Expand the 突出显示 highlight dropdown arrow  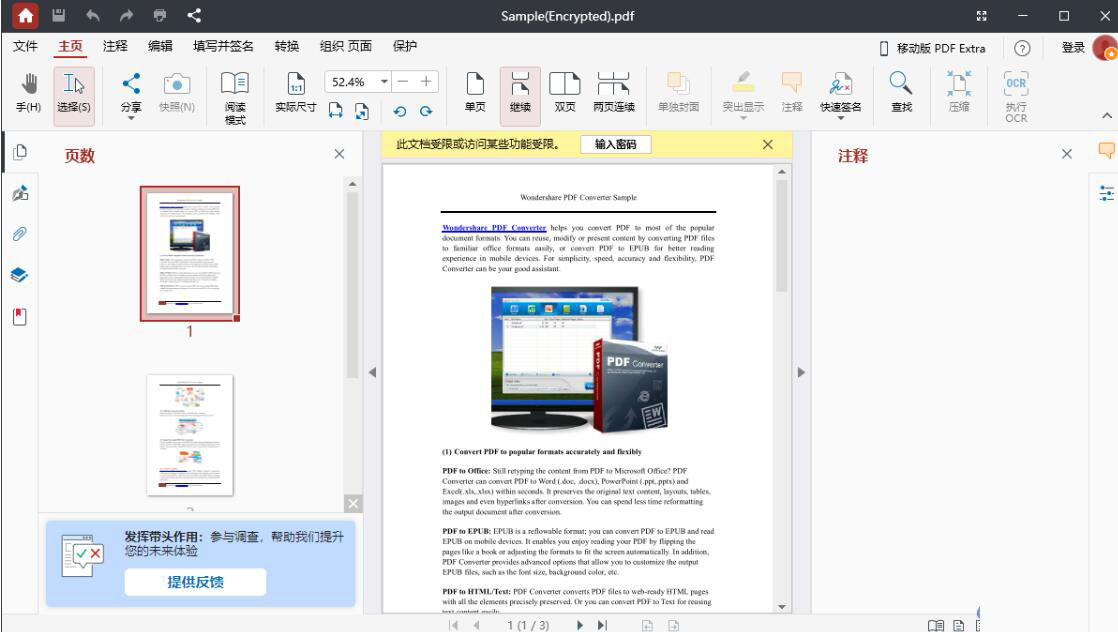point(743,118)
